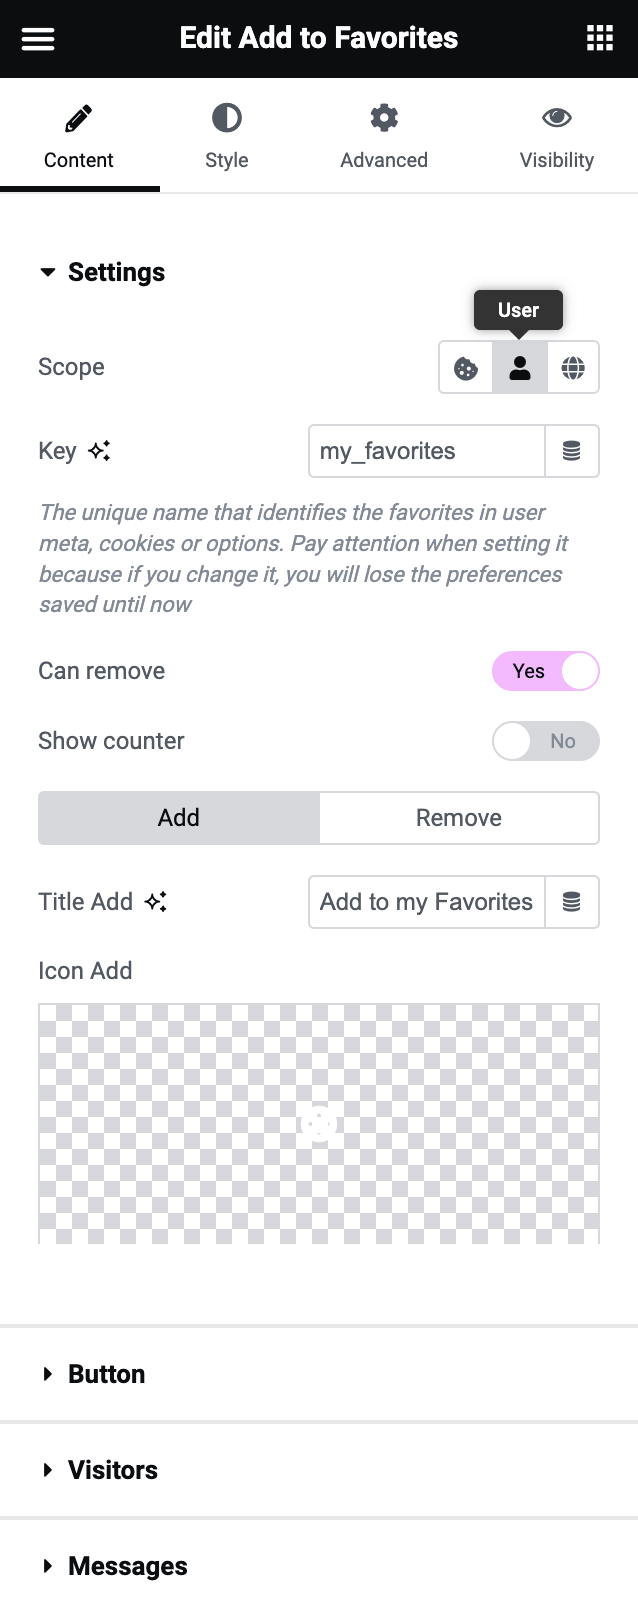Enable Show counter switch
The image size is (638, 1612).
point(545,741)
